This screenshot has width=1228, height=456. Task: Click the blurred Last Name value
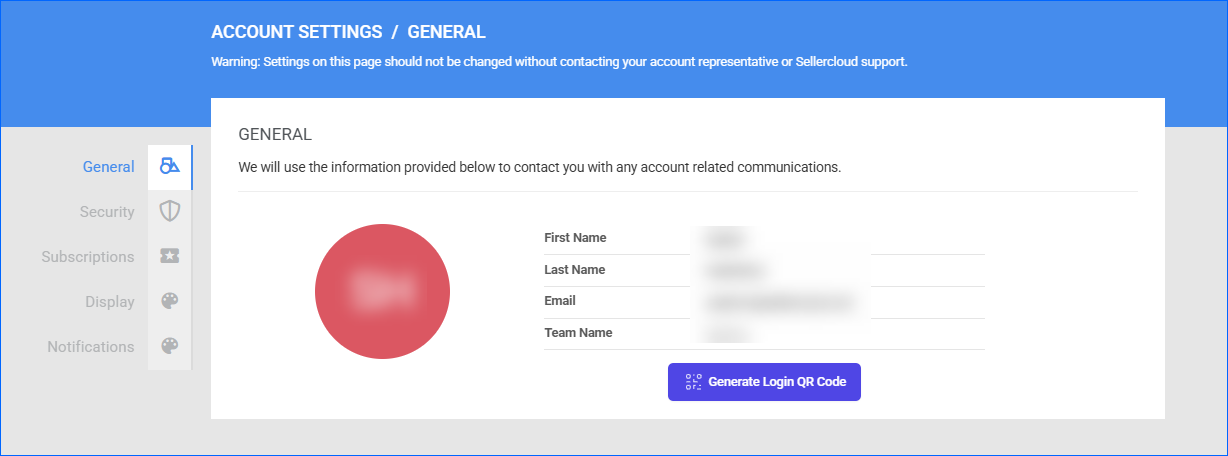735,270
